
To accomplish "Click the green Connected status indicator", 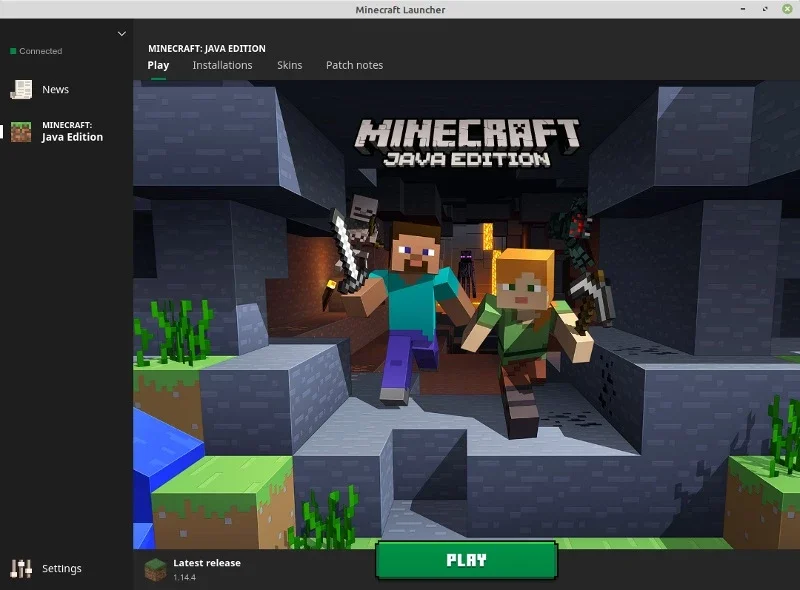I will [13, 51].
